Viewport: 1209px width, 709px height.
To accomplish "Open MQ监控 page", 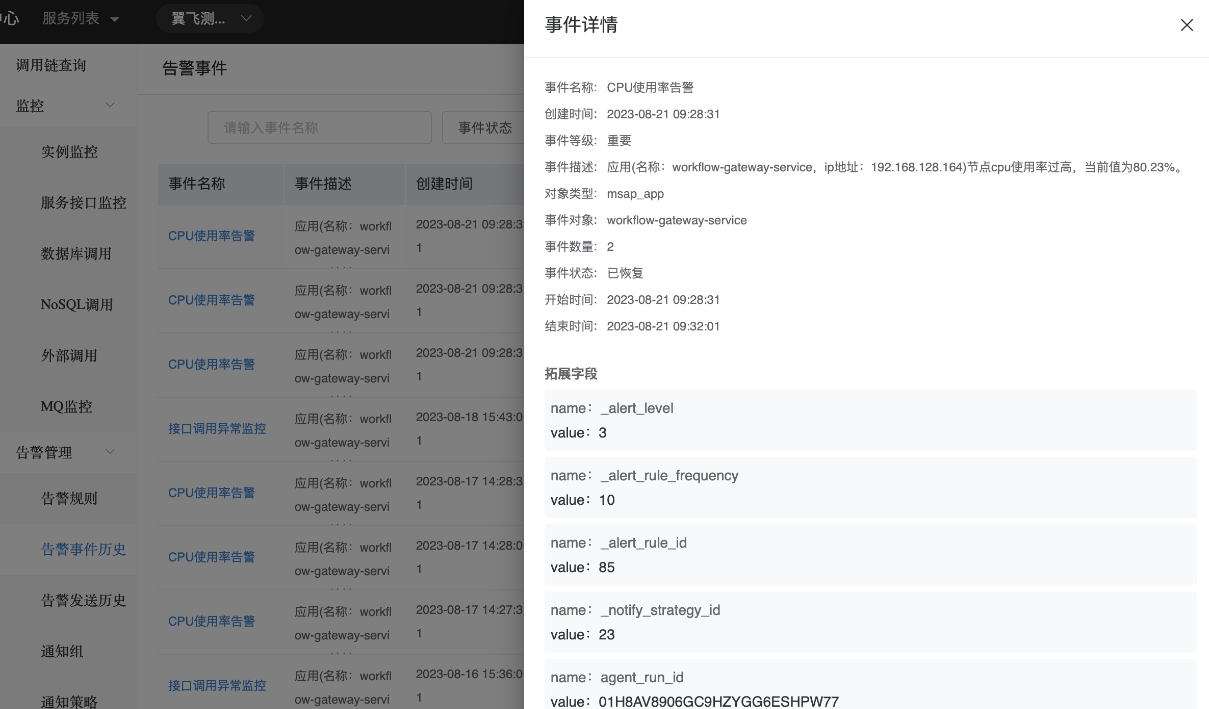I will [67, 407].
